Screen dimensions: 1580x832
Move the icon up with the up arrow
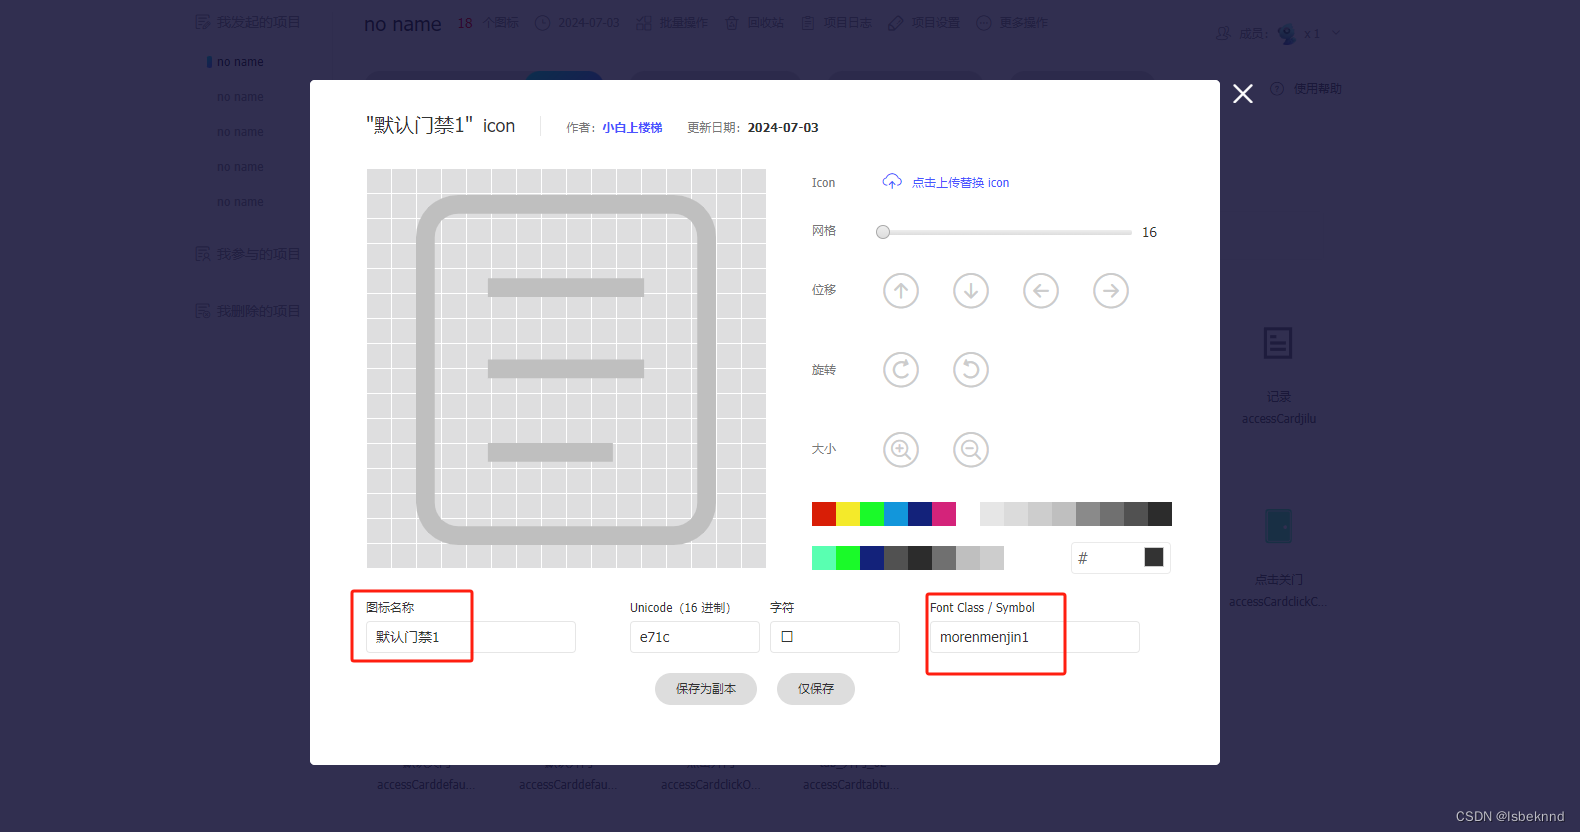[x=901, y=291]
